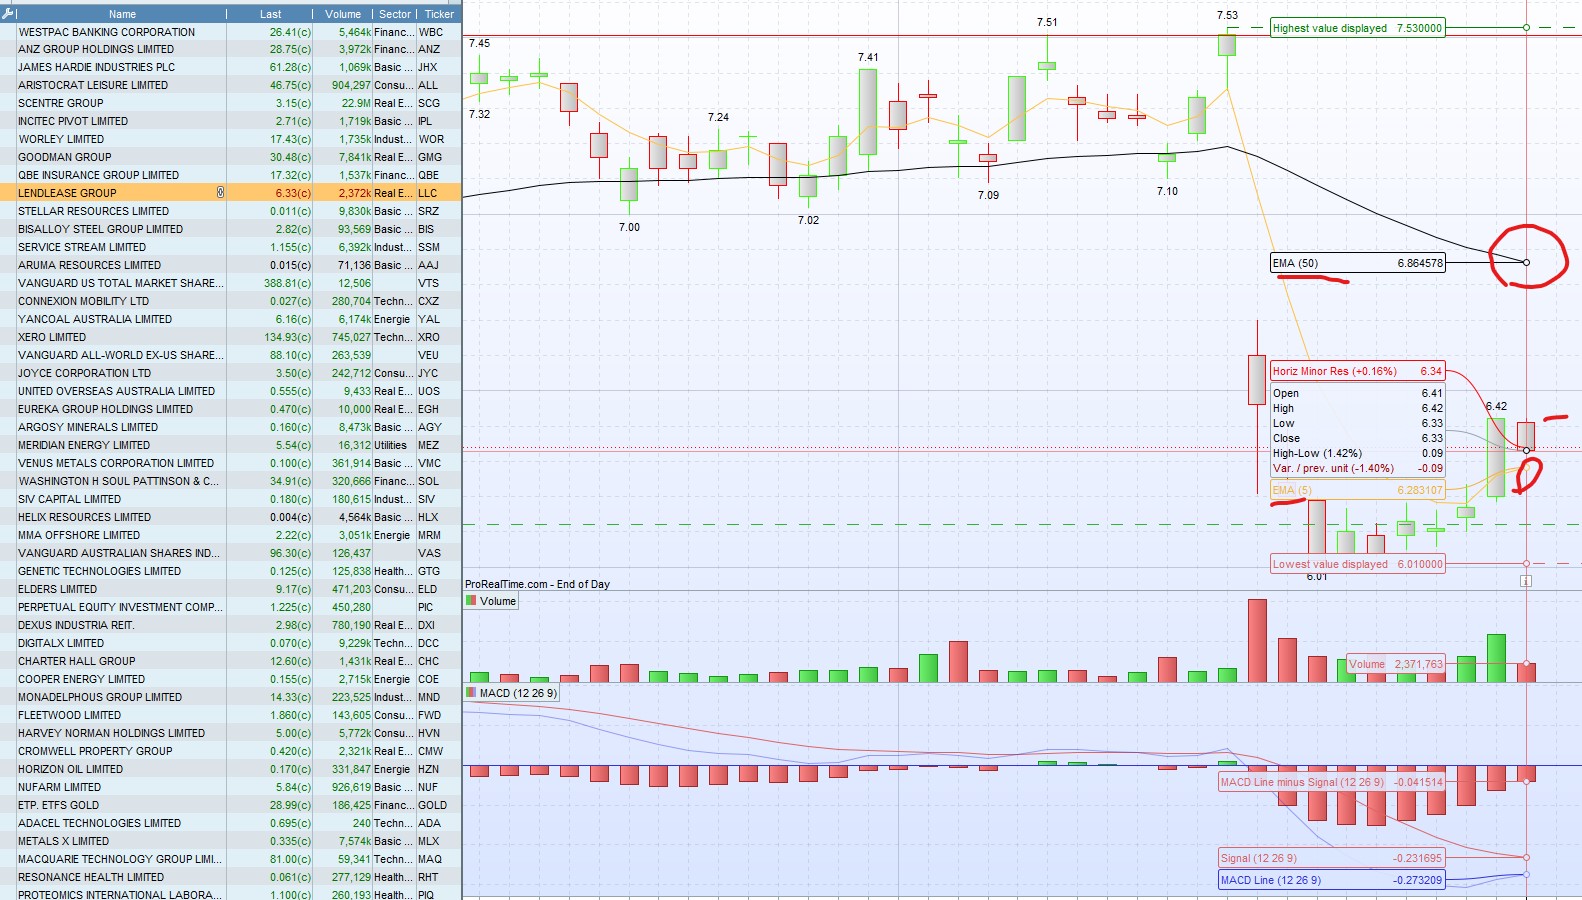Select NUFARM LIMITED in the list
This screenshot has width=1582, height=900.
[x=230, y=787]
